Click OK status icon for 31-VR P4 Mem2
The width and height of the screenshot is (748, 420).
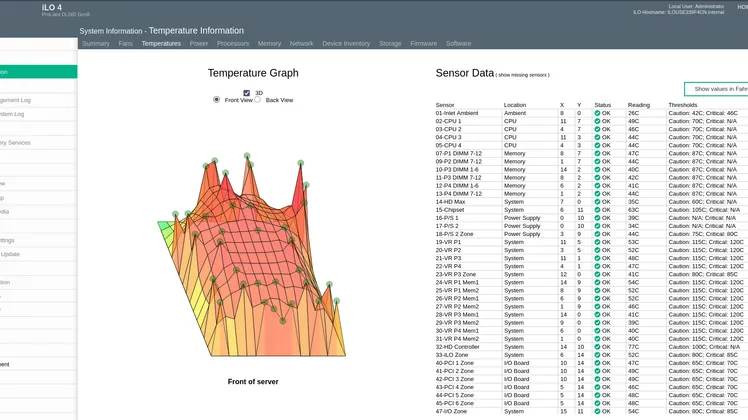point(597,339)
